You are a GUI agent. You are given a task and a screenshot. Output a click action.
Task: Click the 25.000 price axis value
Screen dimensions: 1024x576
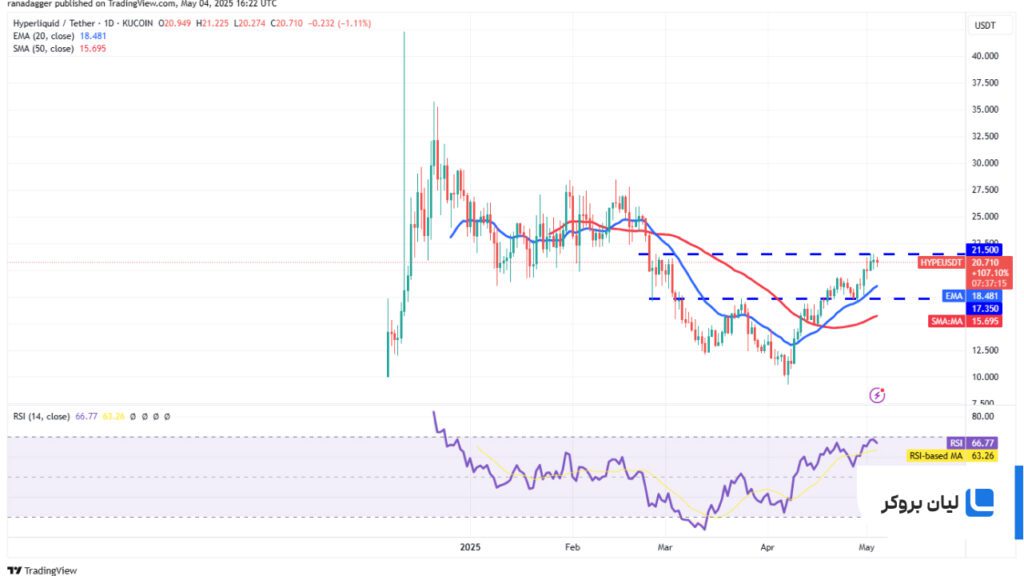point(985,217)
